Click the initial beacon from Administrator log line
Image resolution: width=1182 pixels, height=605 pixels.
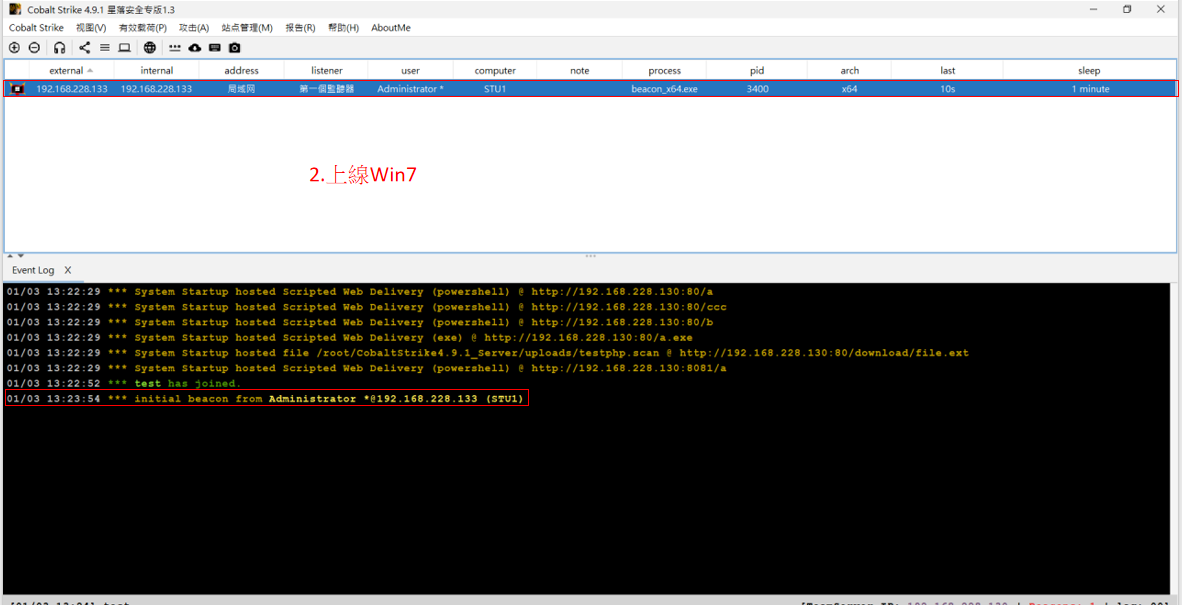click(265, 398)
